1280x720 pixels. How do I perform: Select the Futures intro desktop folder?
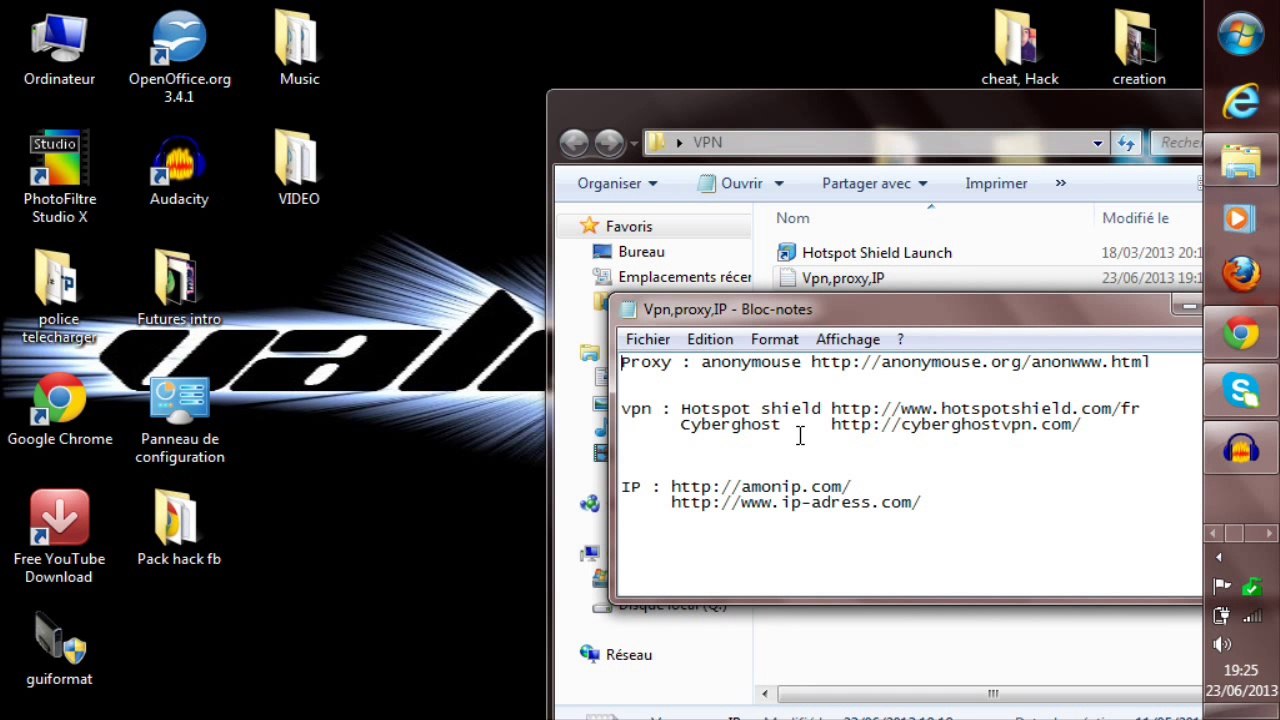(x=179, y=290)
